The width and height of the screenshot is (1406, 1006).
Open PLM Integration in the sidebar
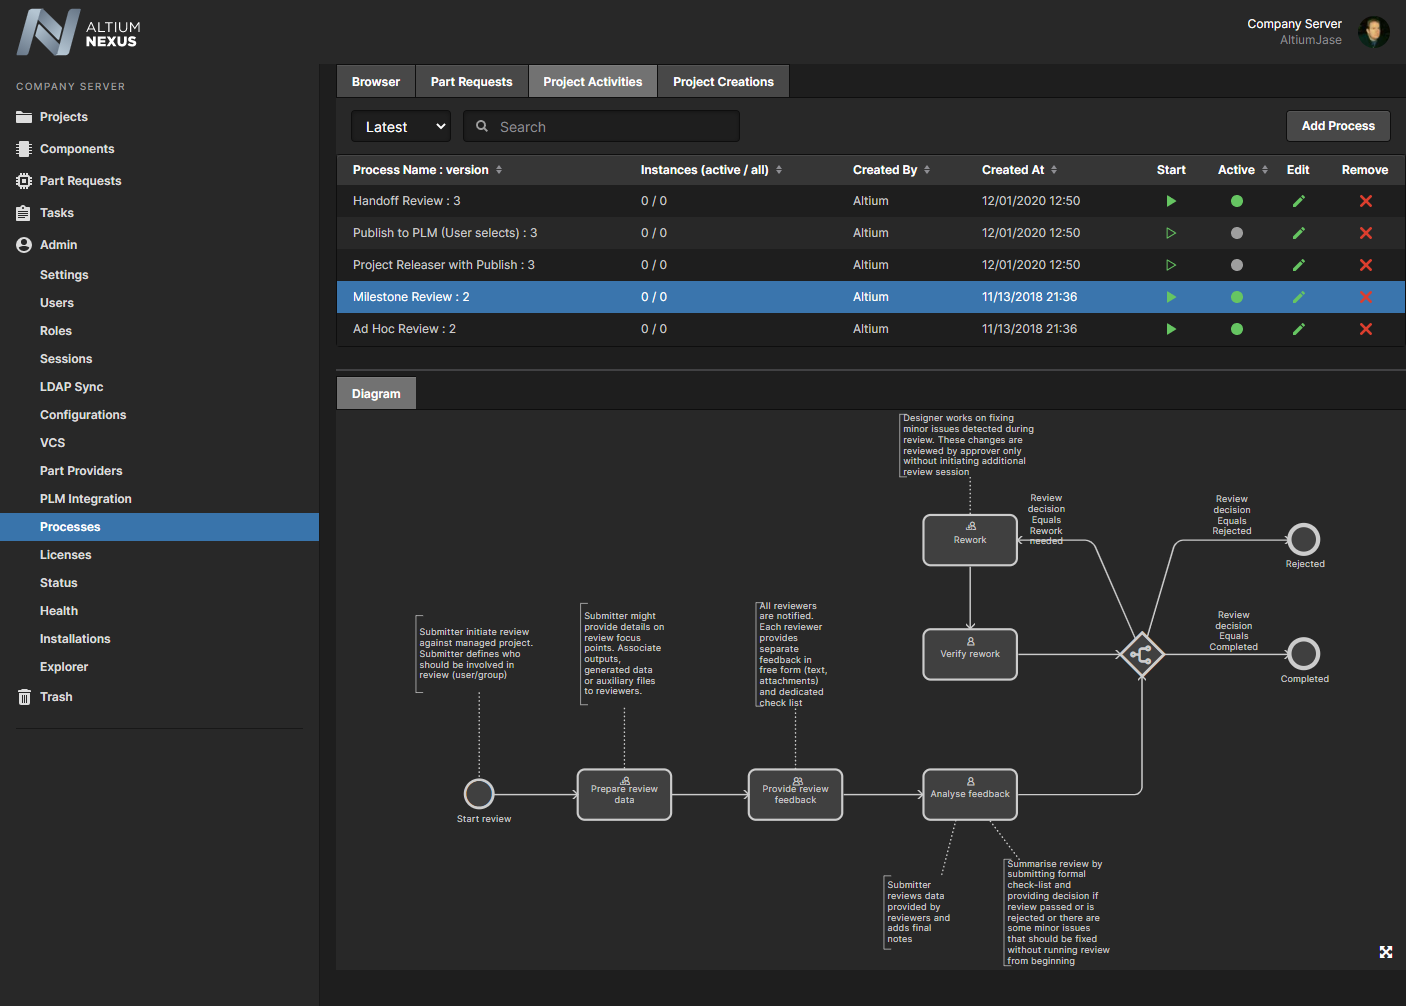click(x=86, y=499)
